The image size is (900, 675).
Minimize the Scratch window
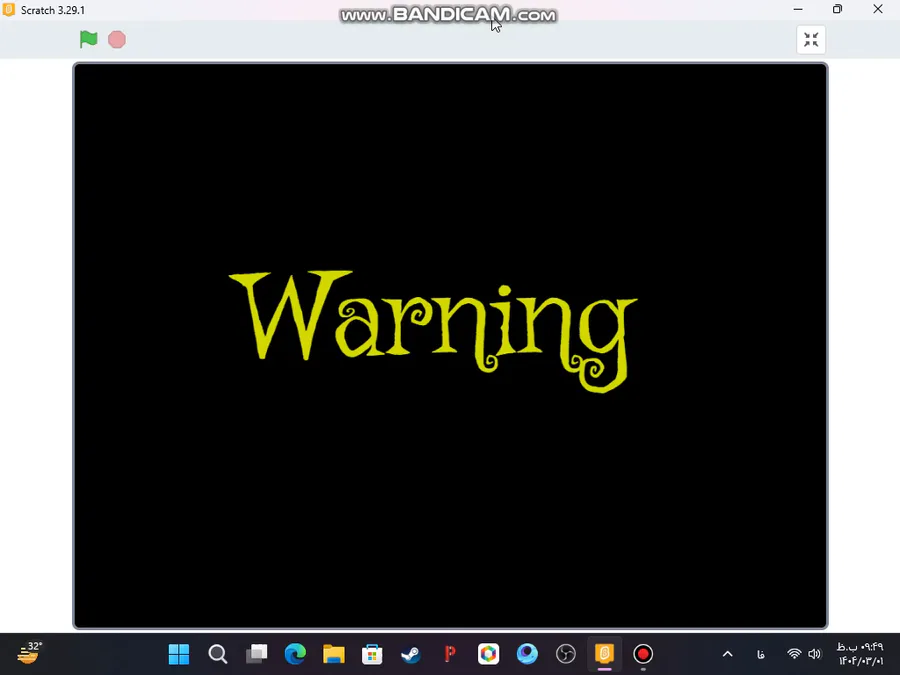click(798, 9)
